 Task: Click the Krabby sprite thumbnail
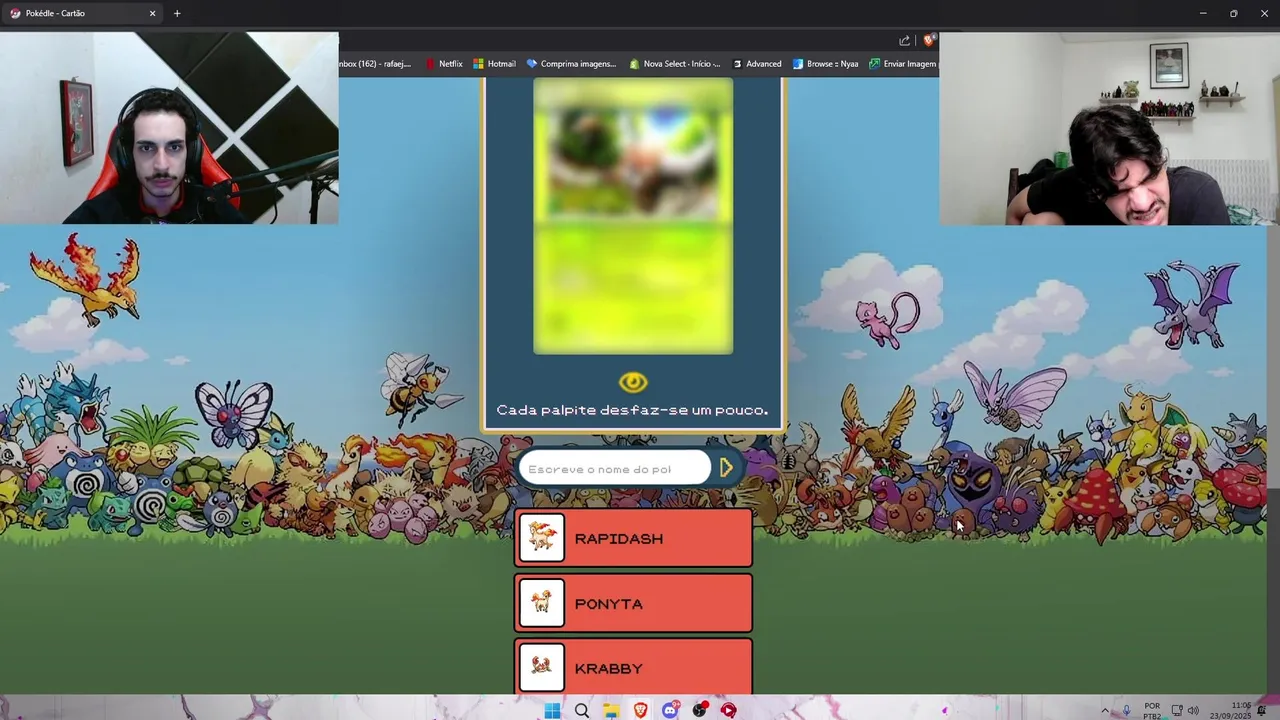point(542,667)
